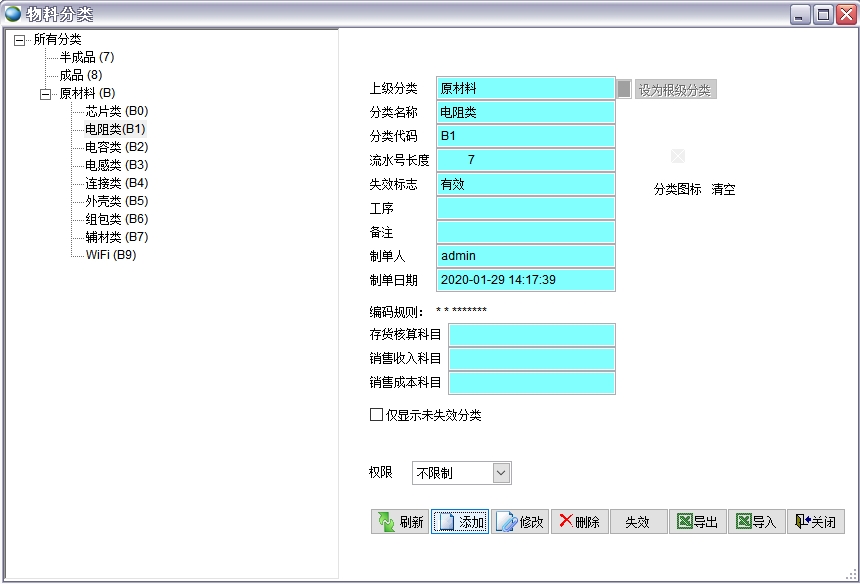Select 半成品 (7) category in tree
Screen dimensions: 860x584
click(87, 57)
